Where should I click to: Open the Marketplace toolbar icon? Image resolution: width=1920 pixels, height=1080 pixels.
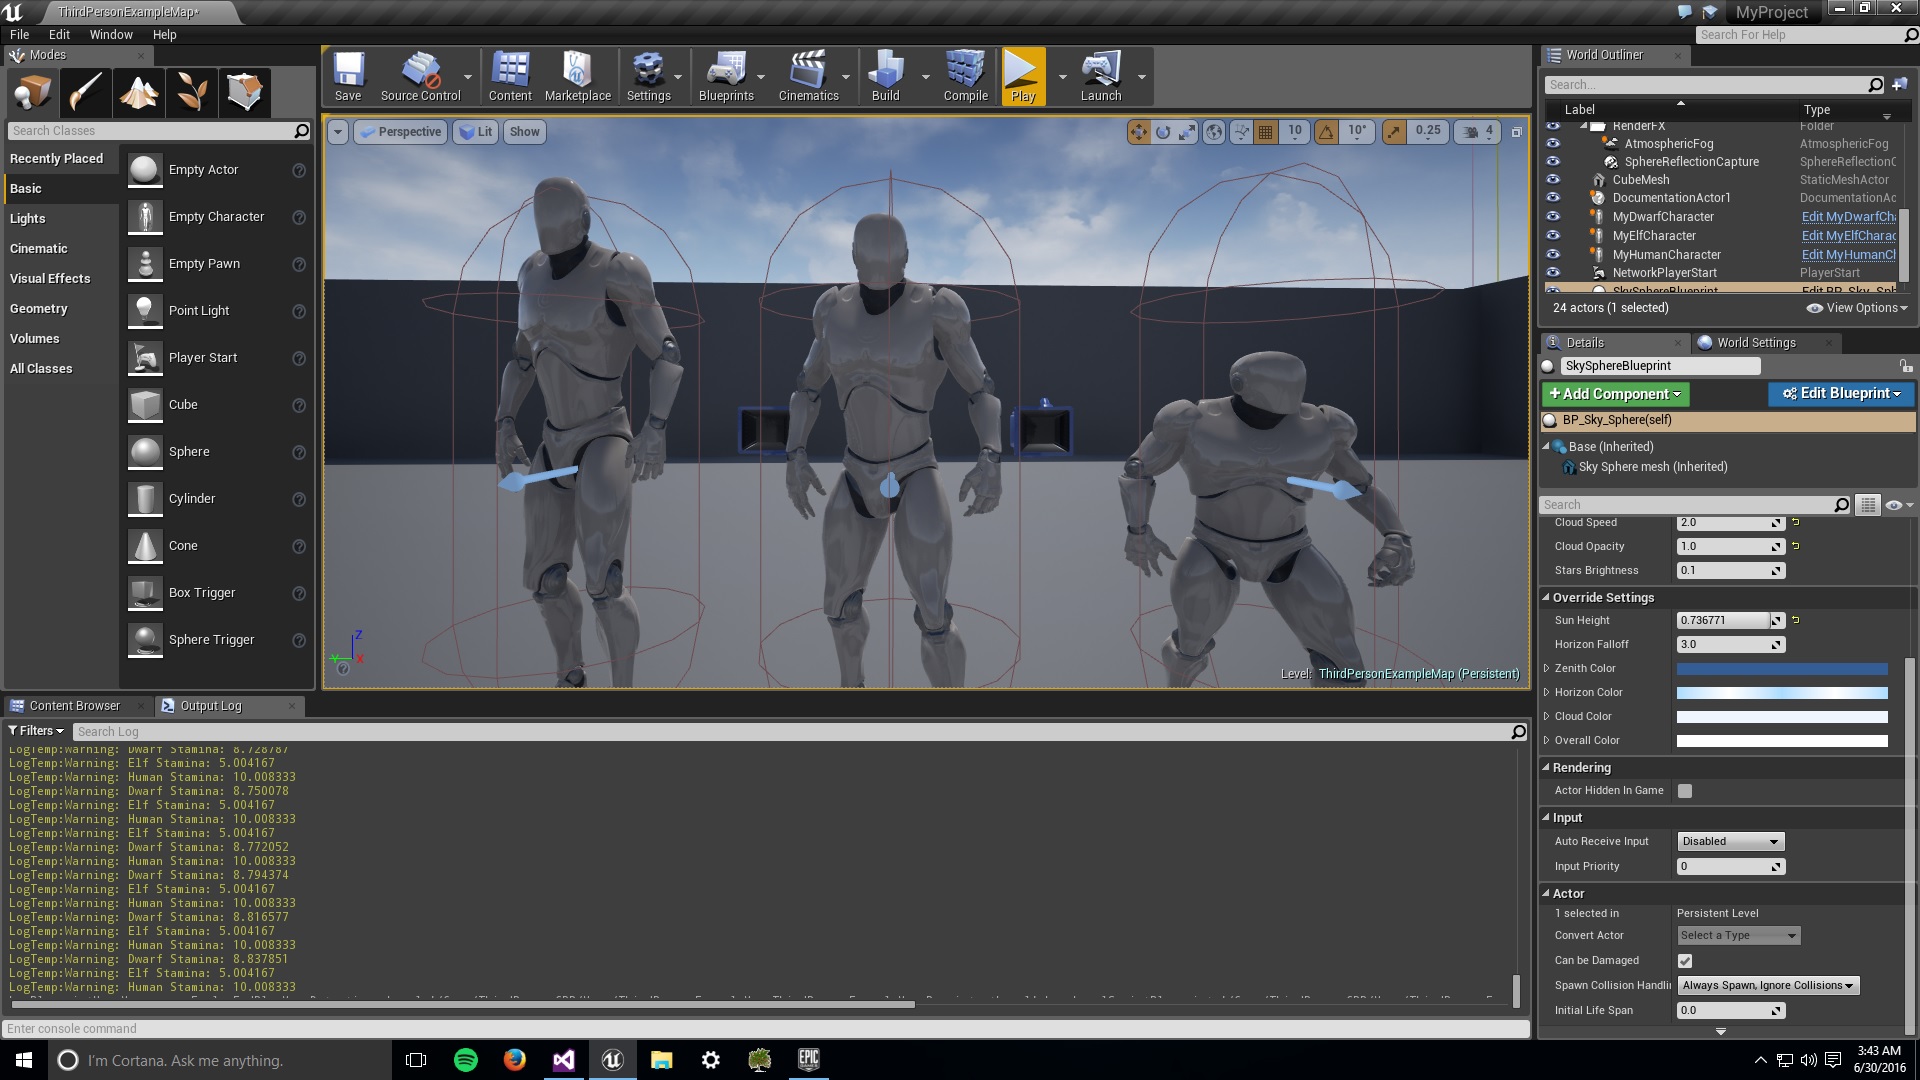tap(577, 76)
